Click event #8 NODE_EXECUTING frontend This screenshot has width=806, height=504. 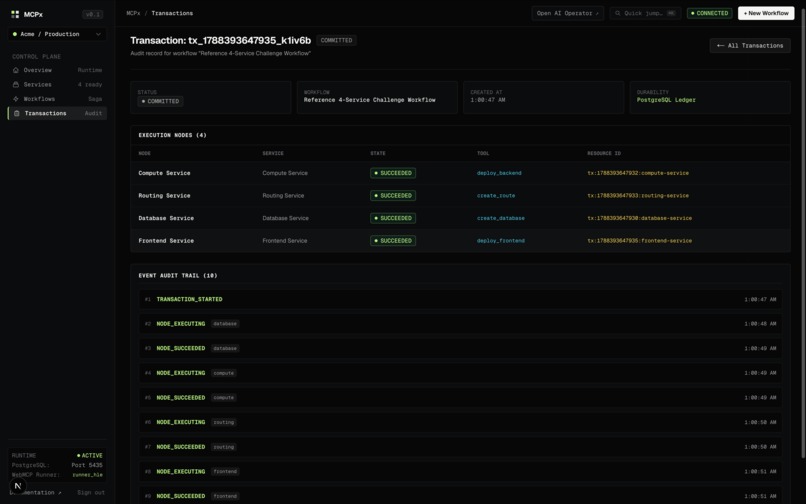[460, 472]
